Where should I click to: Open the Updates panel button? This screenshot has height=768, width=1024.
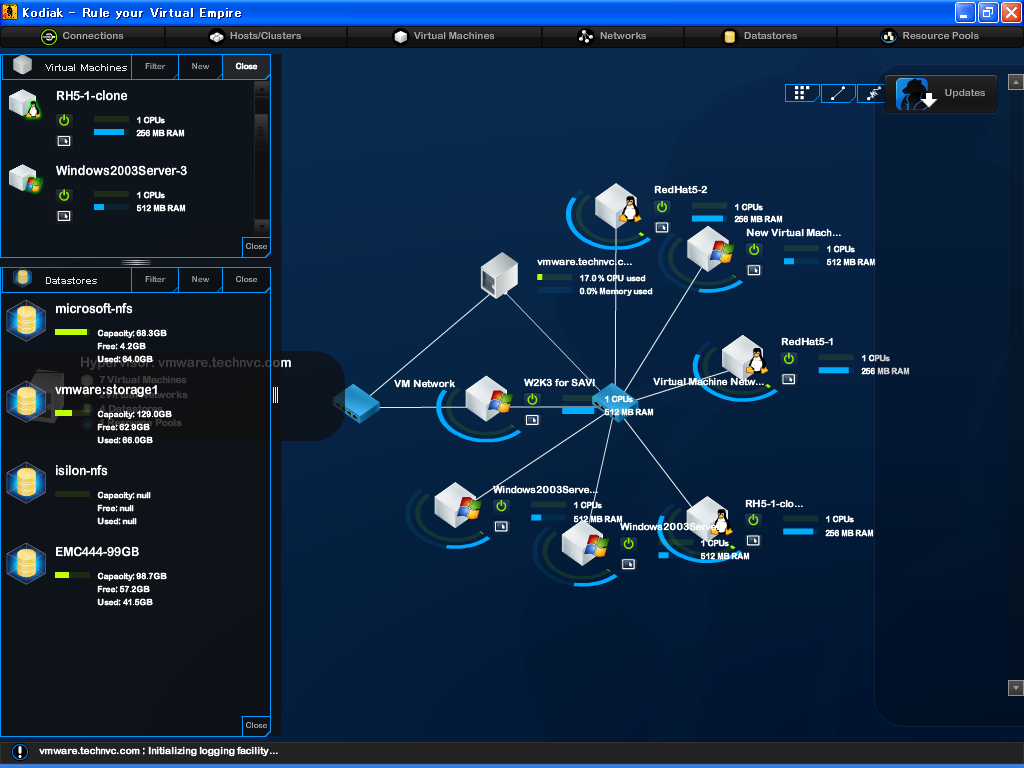pyautogui.click(x=941, y=93)
